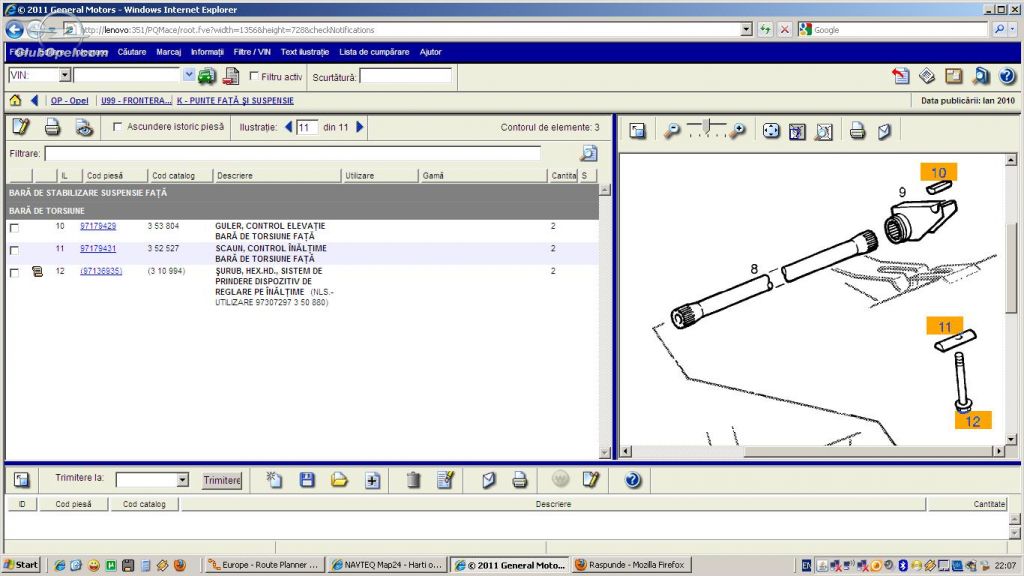
Task: Open the VIN type dropdown
Action: [65, 75]
